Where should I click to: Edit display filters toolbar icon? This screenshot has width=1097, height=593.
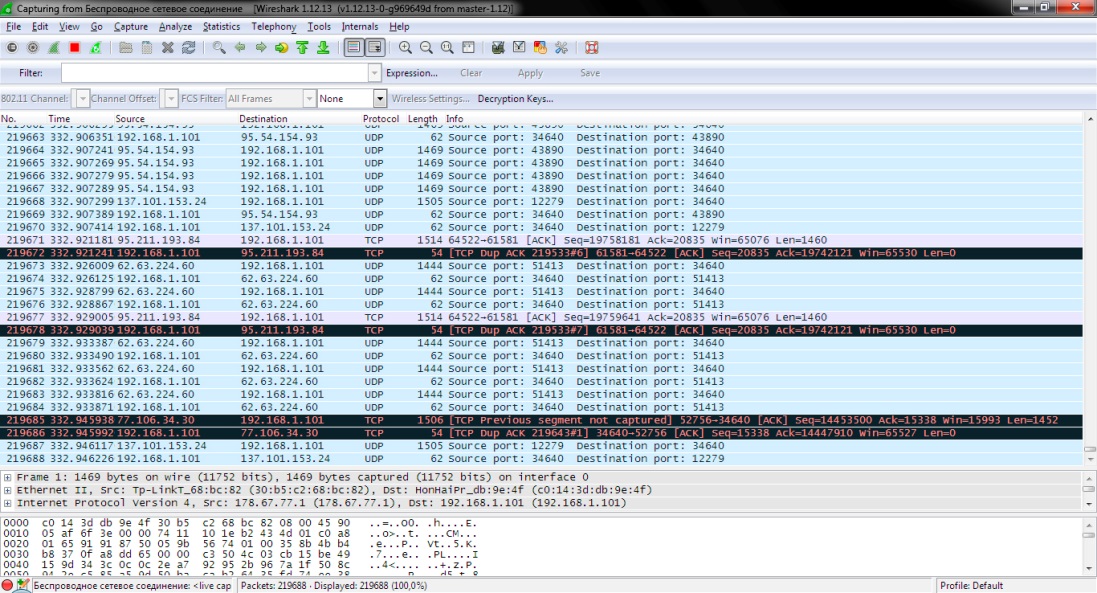pyautogui.click(x=519, y=48)
